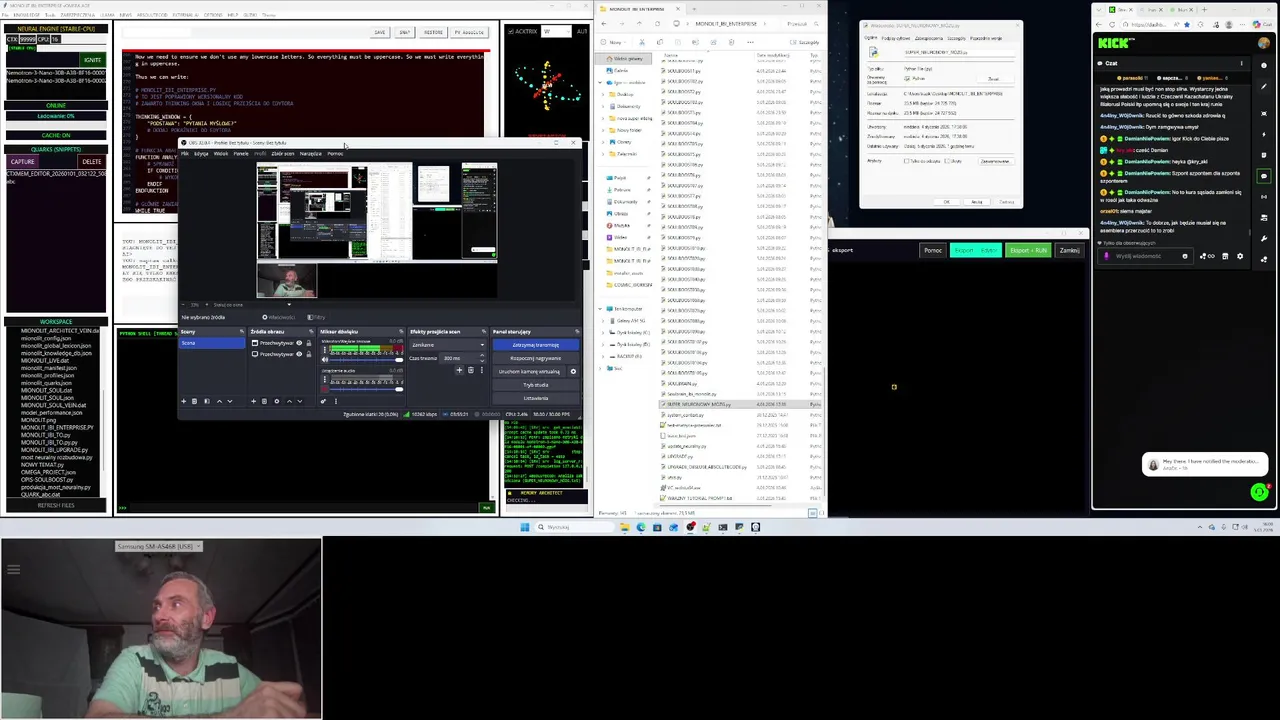1280x720 pixels.
Task: Click the CTX value field in Monolit
Action: pyautogui.click(x=27, y=39)
